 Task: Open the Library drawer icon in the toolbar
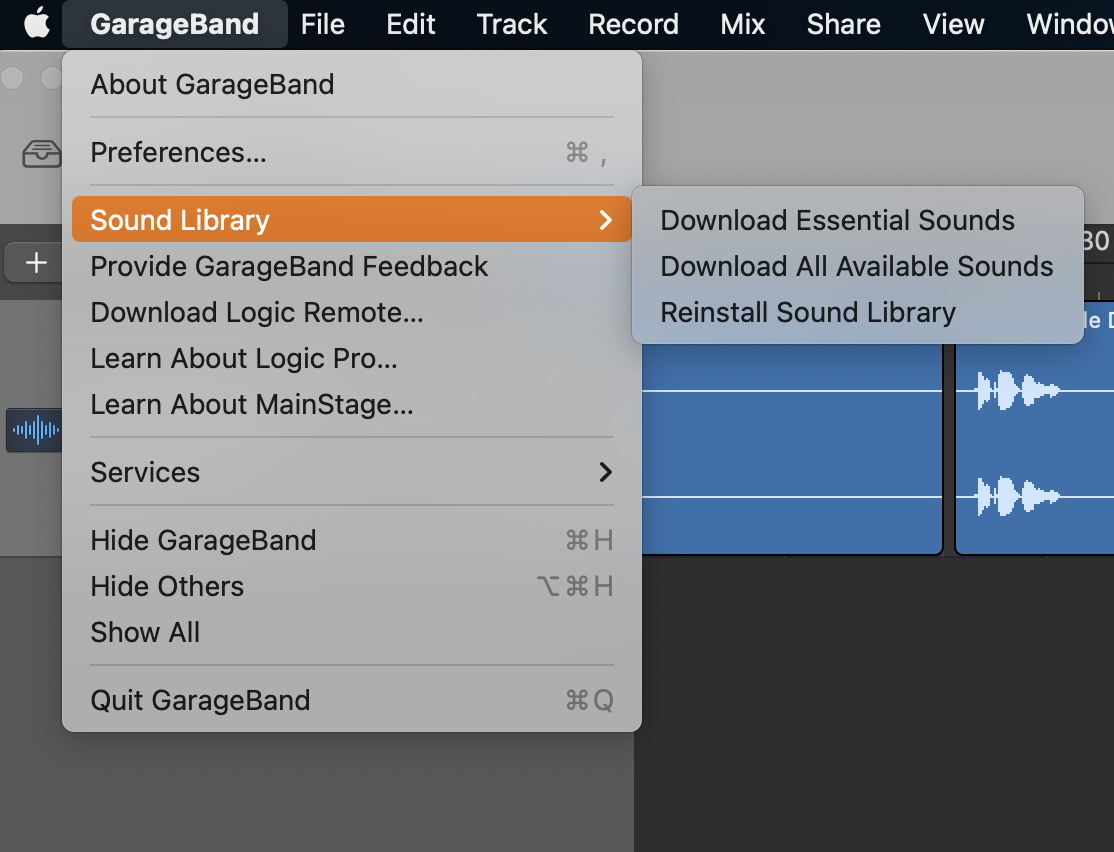[41, 153]
